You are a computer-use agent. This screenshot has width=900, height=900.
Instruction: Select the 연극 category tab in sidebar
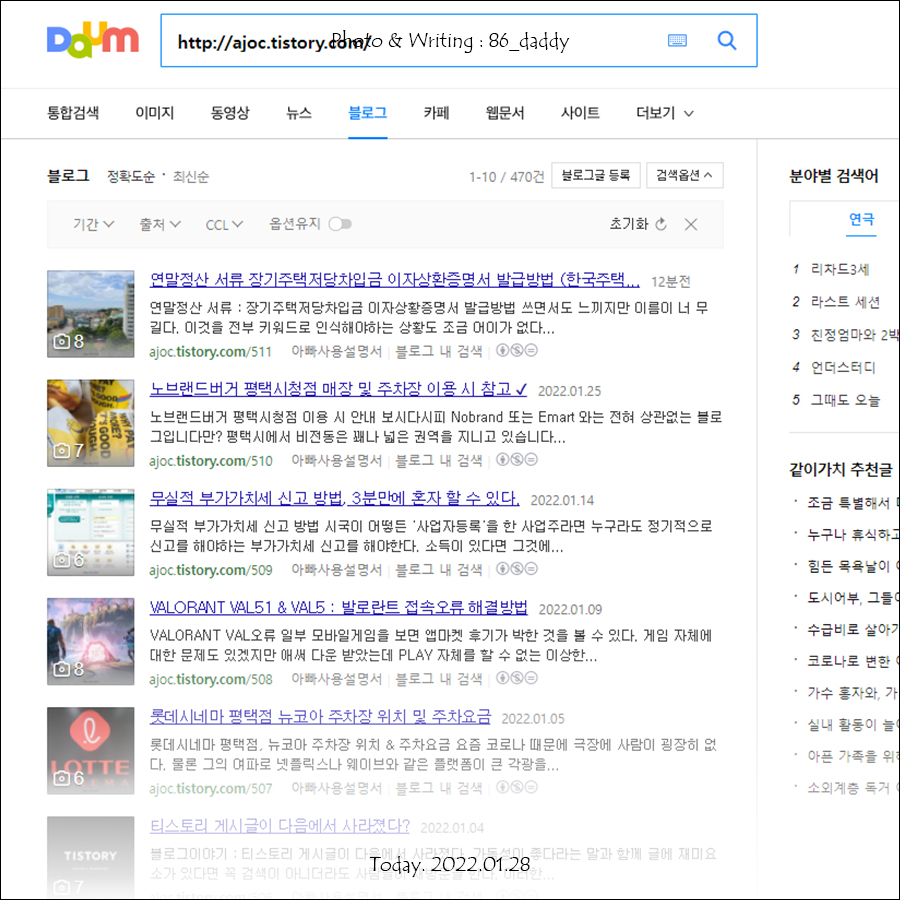[x=861, y=219]
